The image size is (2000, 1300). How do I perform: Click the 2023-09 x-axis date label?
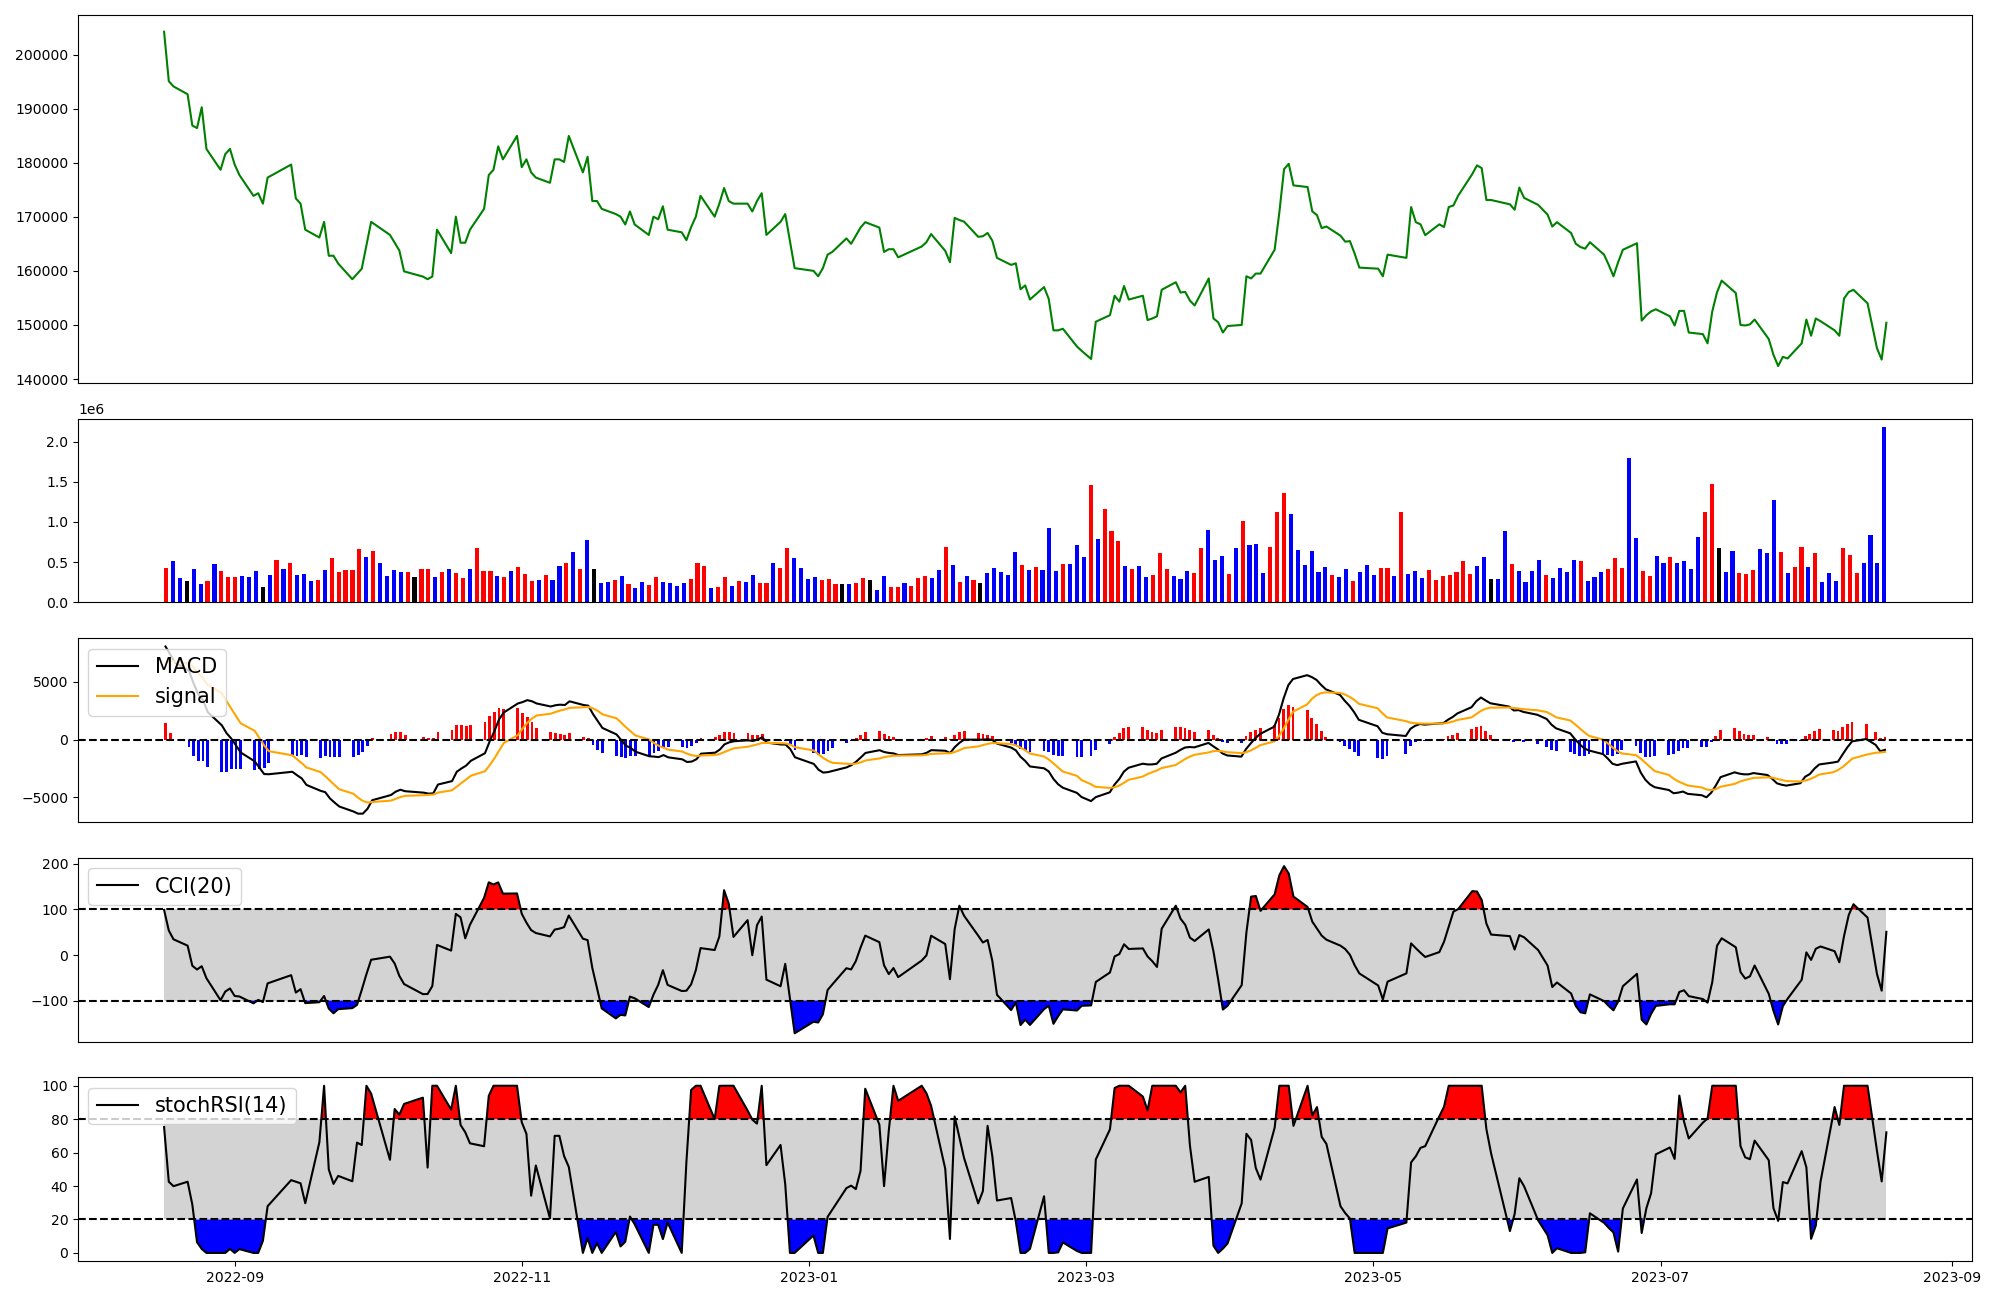(x=1952, y=1277)
